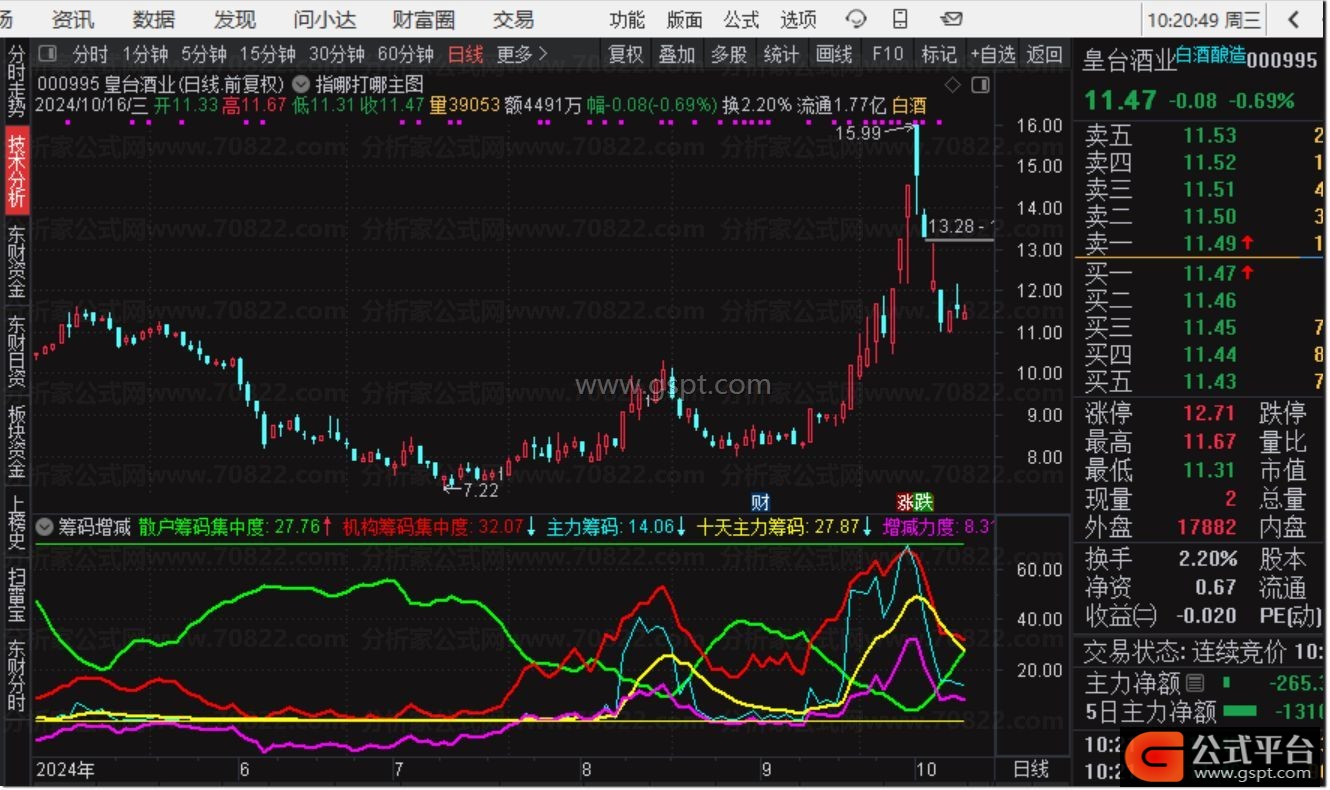Screen dimensions: 1330x790
Task: Open 东财日资 sidebar tab
Action: (17, 351)
